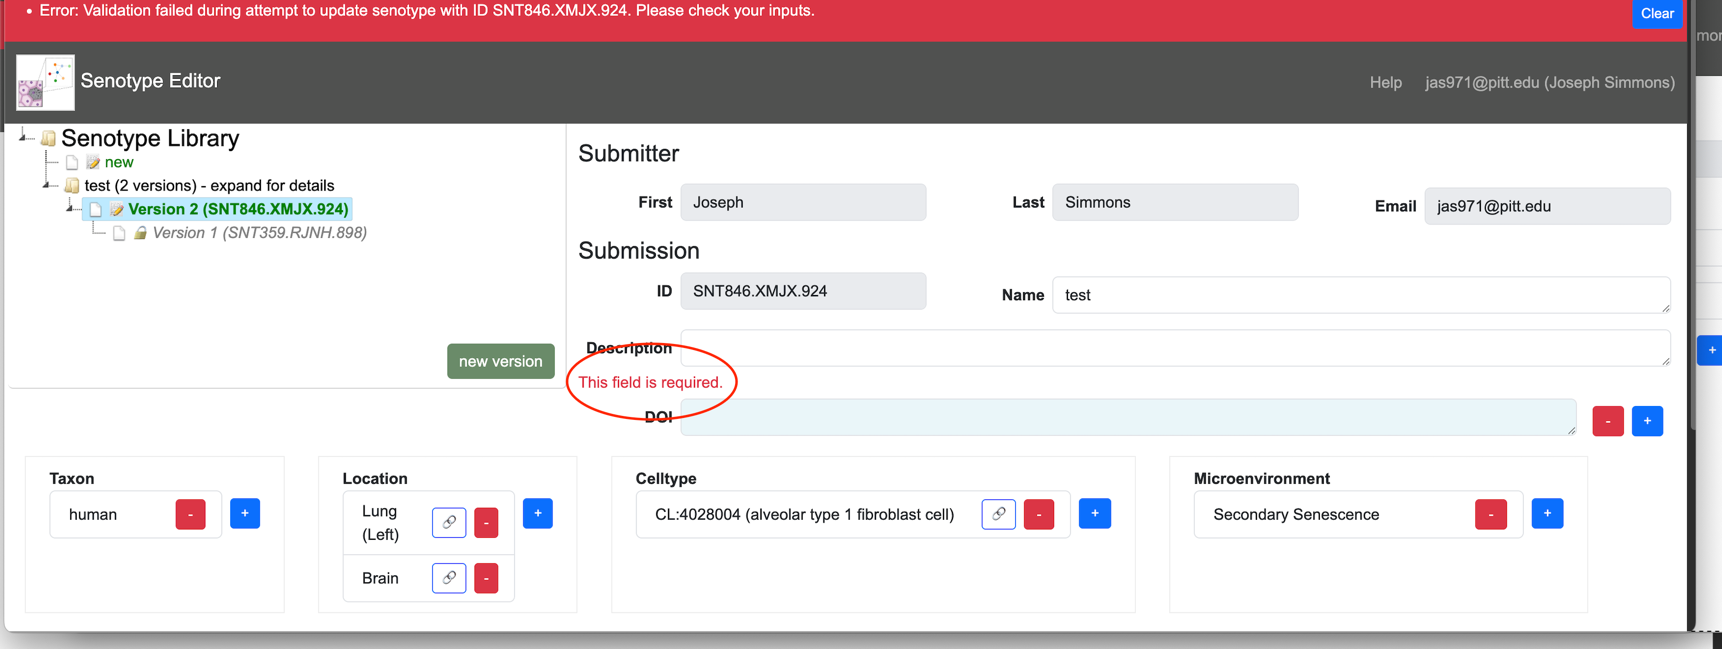Image resolution: width=1722 pixels, height=649 pixels.
Task: Click the new version button
Action: pyautogui.click(x=500, y=361)
